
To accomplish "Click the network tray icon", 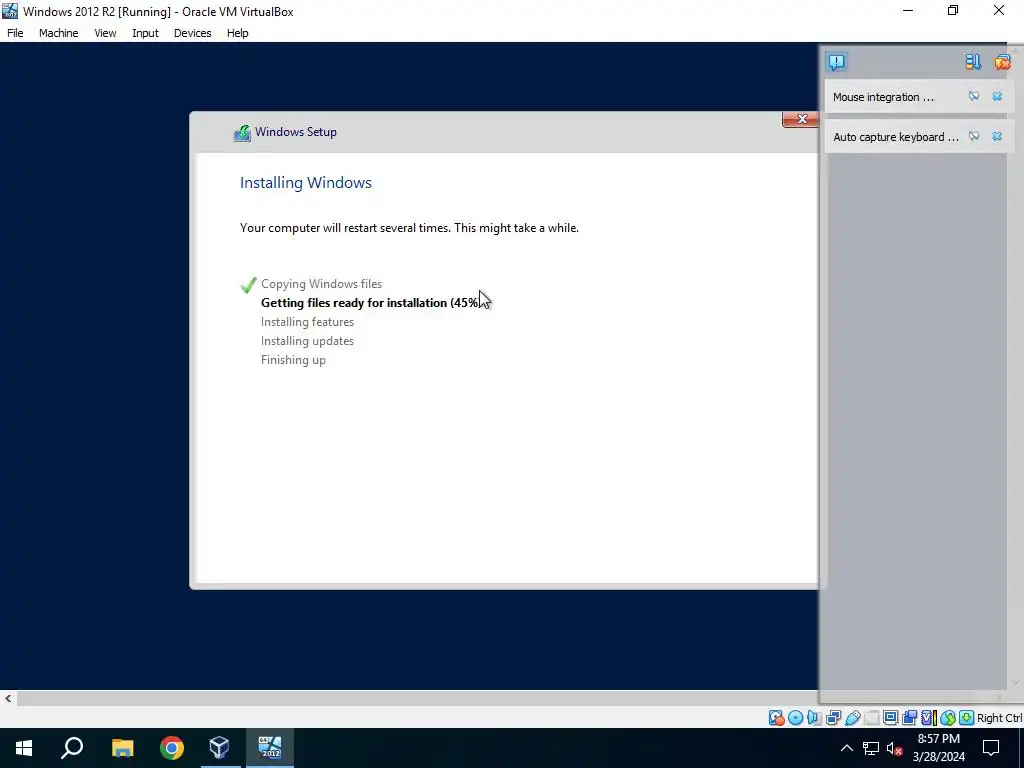I will coord(871,748).
